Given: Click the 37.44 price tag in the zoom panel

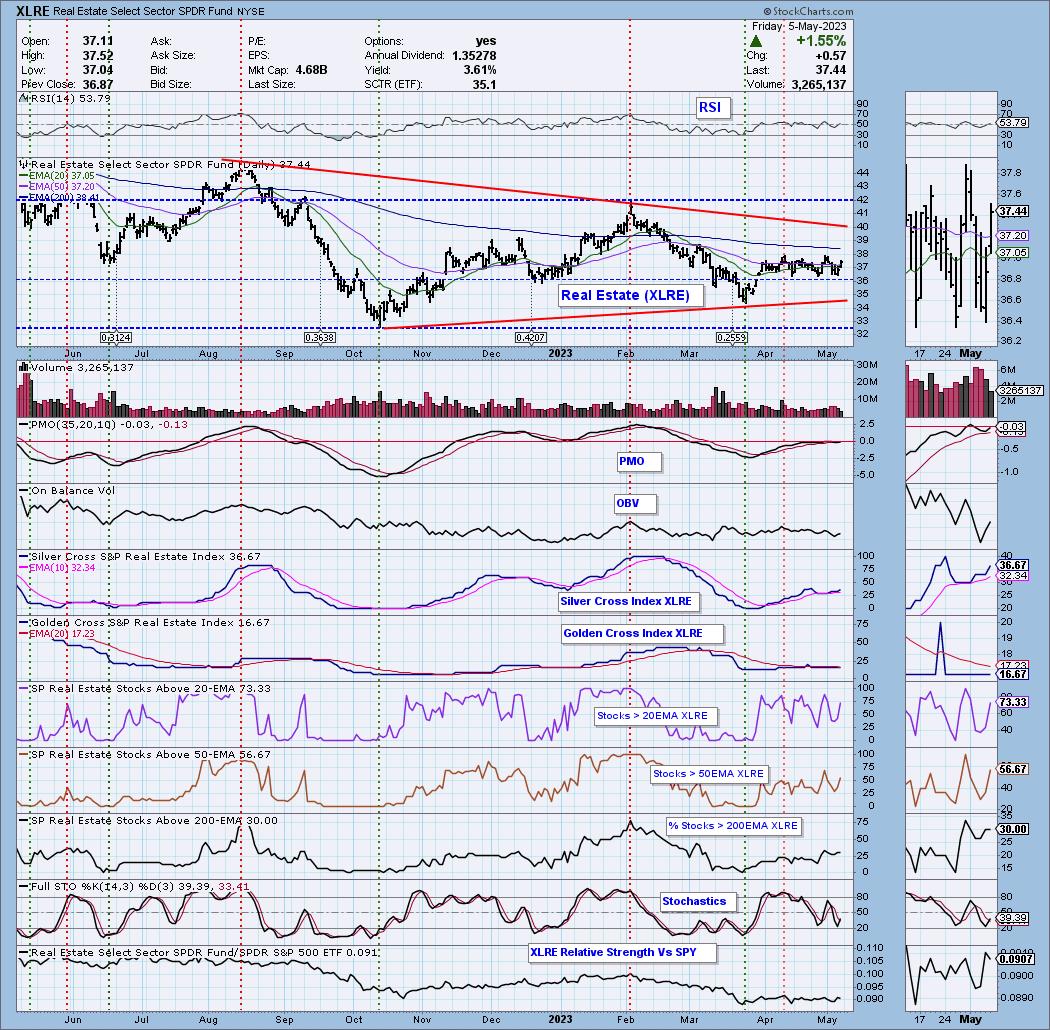Looking at the screenshot, I should point(1012,211).
